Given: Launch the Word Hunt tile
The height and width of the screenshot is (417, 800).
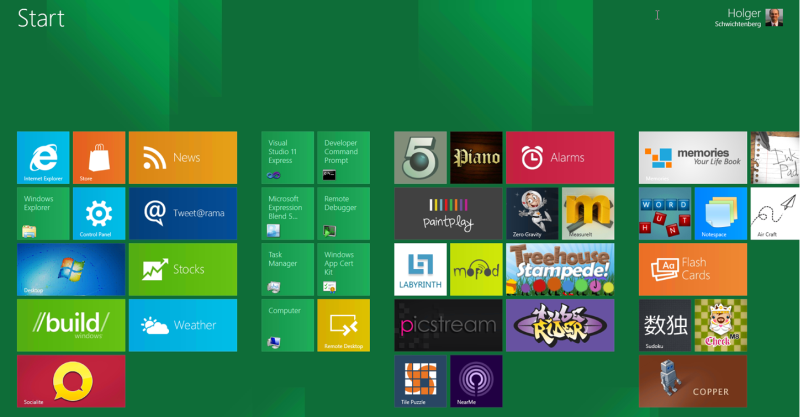Looking at the screenshot, I should point(665,213).
